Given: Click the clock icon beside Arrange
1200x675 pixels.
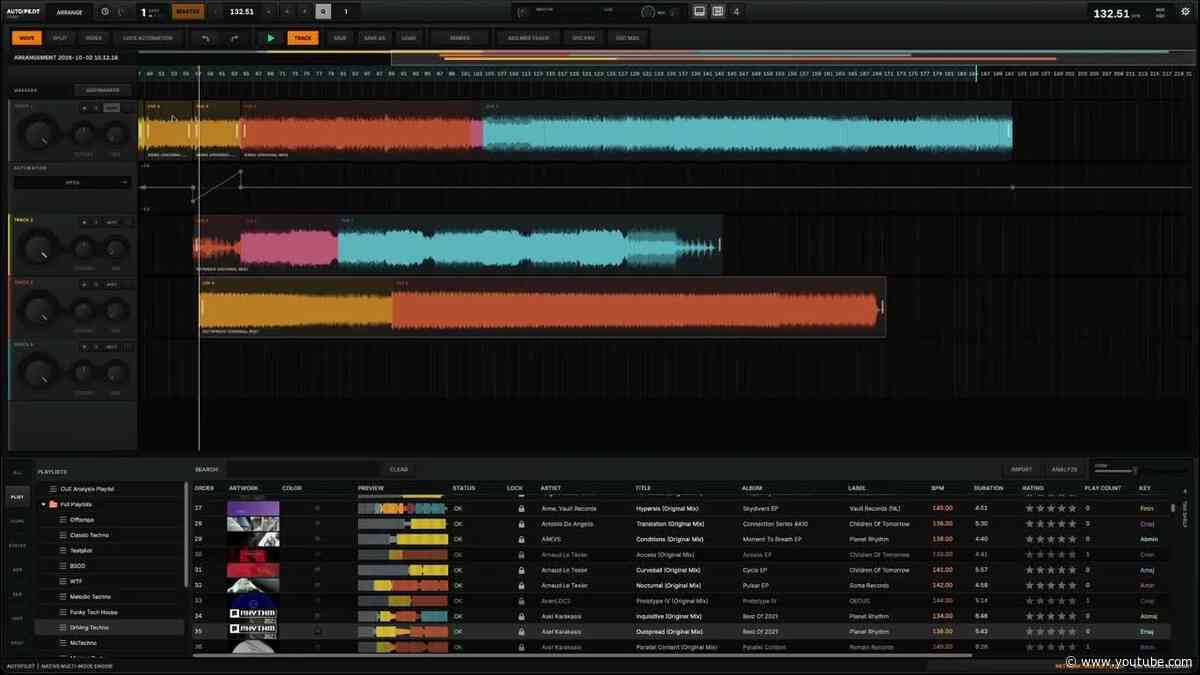Looking at the screenshot, I should (x=106, y=12).
